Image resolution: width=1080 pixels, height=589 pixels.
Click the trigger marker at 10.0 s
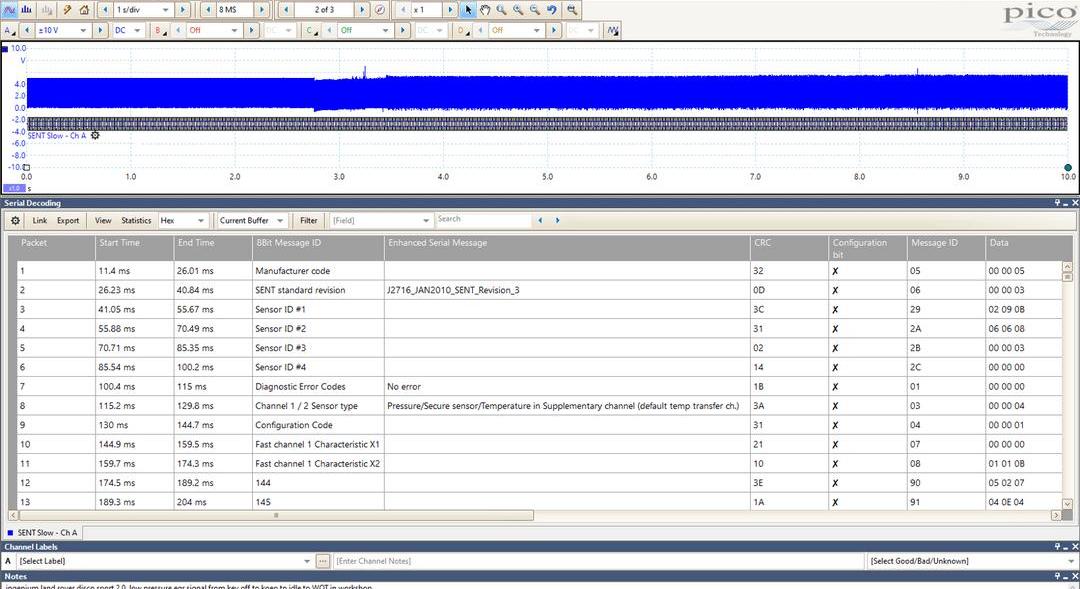[1068, 167]
